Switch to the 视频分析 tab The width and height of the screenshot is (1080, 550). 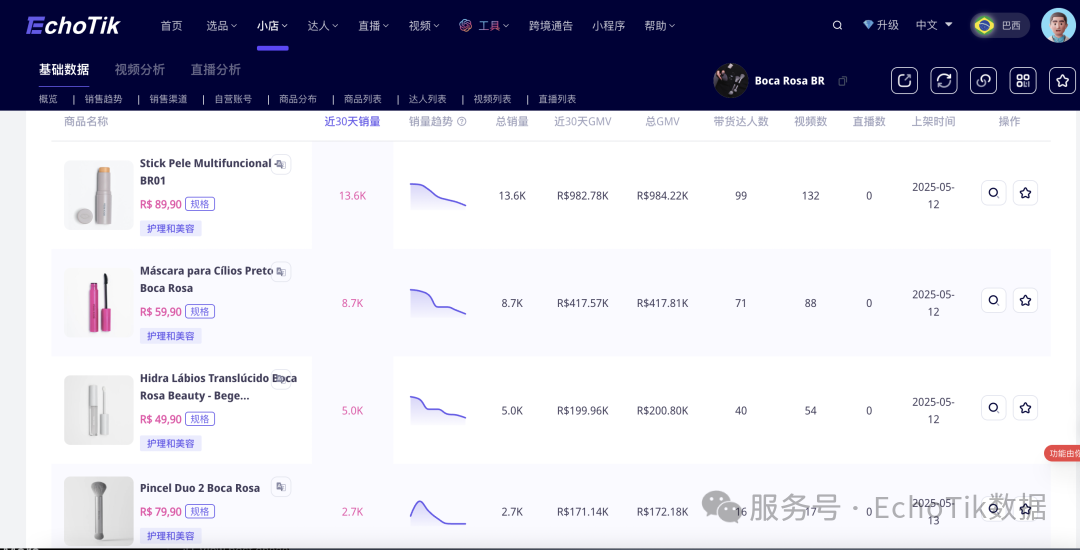point(140,70)
